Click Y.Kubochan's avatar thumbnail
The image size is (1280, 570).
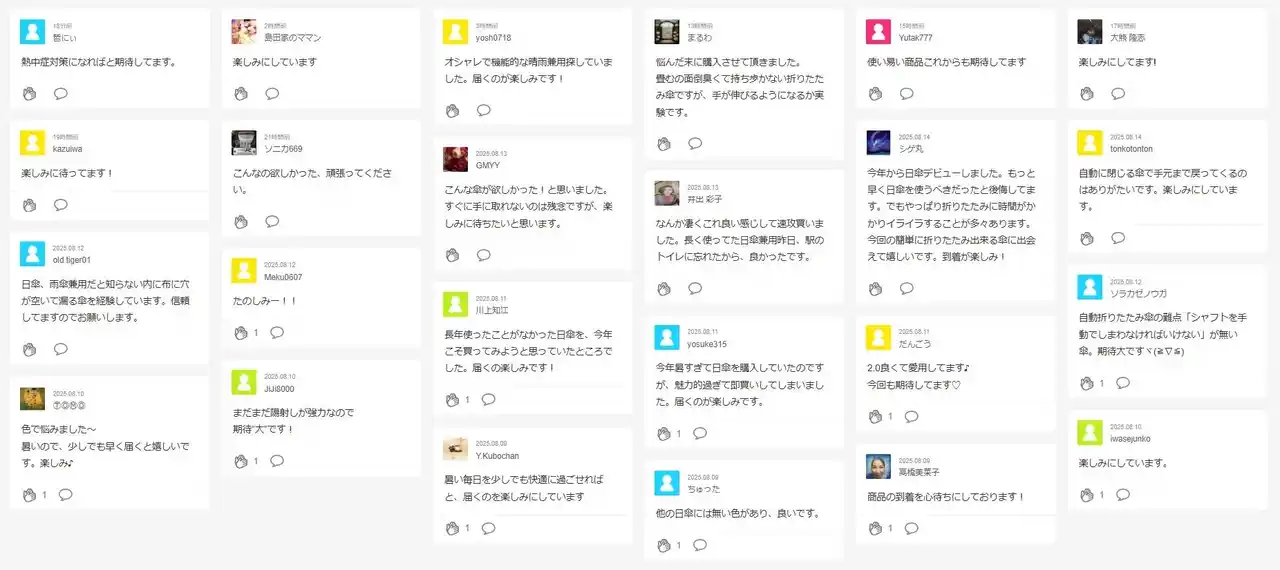coord(455,449)
